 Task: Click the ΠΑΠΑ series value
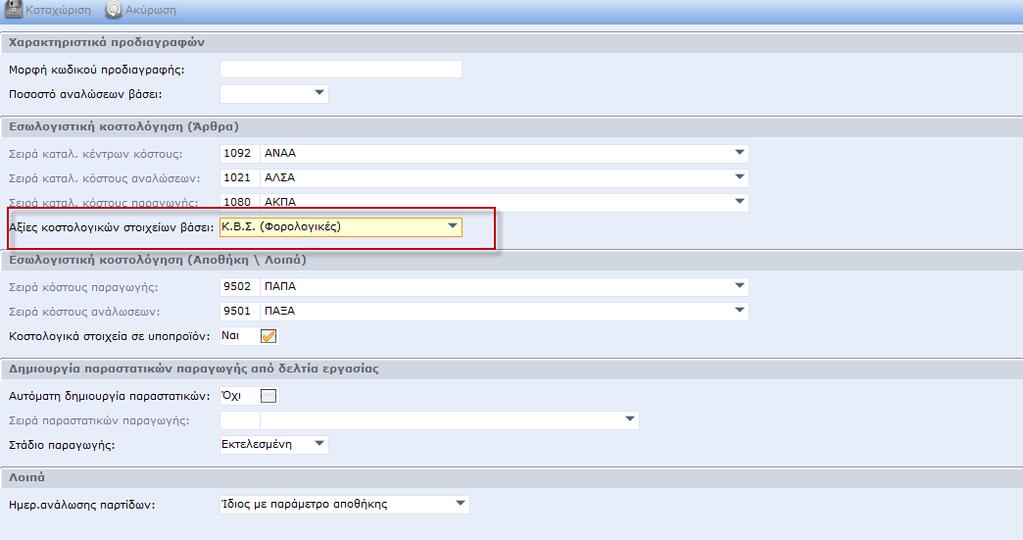pos(280,286)
